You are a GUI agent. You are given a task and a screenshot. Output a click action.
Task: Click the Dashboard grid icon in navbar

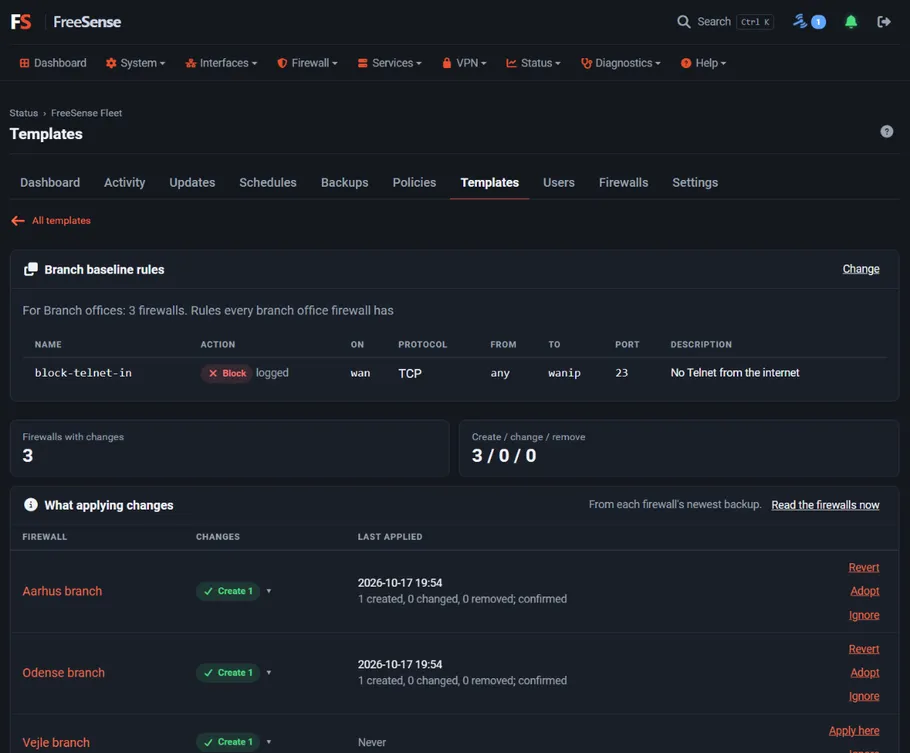pyautogui.click(x=24, y=63)
